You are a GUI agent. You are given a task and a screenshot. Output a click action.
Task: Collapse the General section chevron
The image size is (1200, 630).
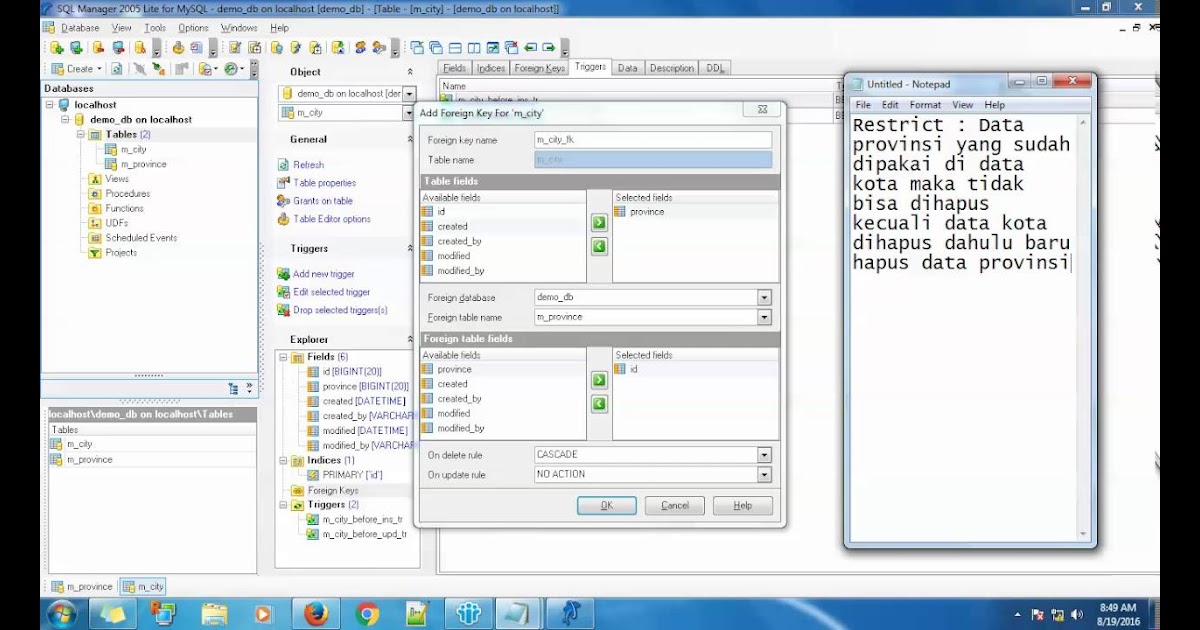410,140
